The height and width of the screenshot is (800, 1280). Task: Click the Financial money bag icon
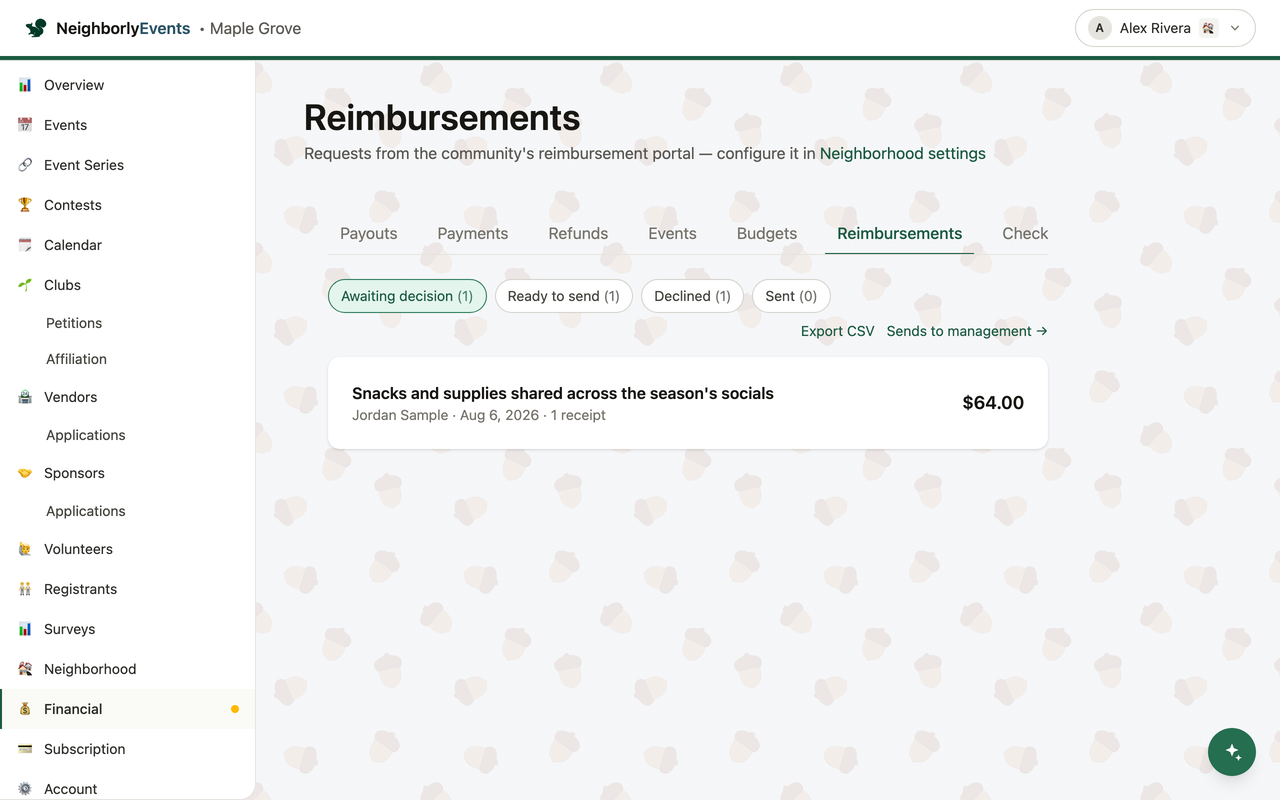[x=25, y=709]
